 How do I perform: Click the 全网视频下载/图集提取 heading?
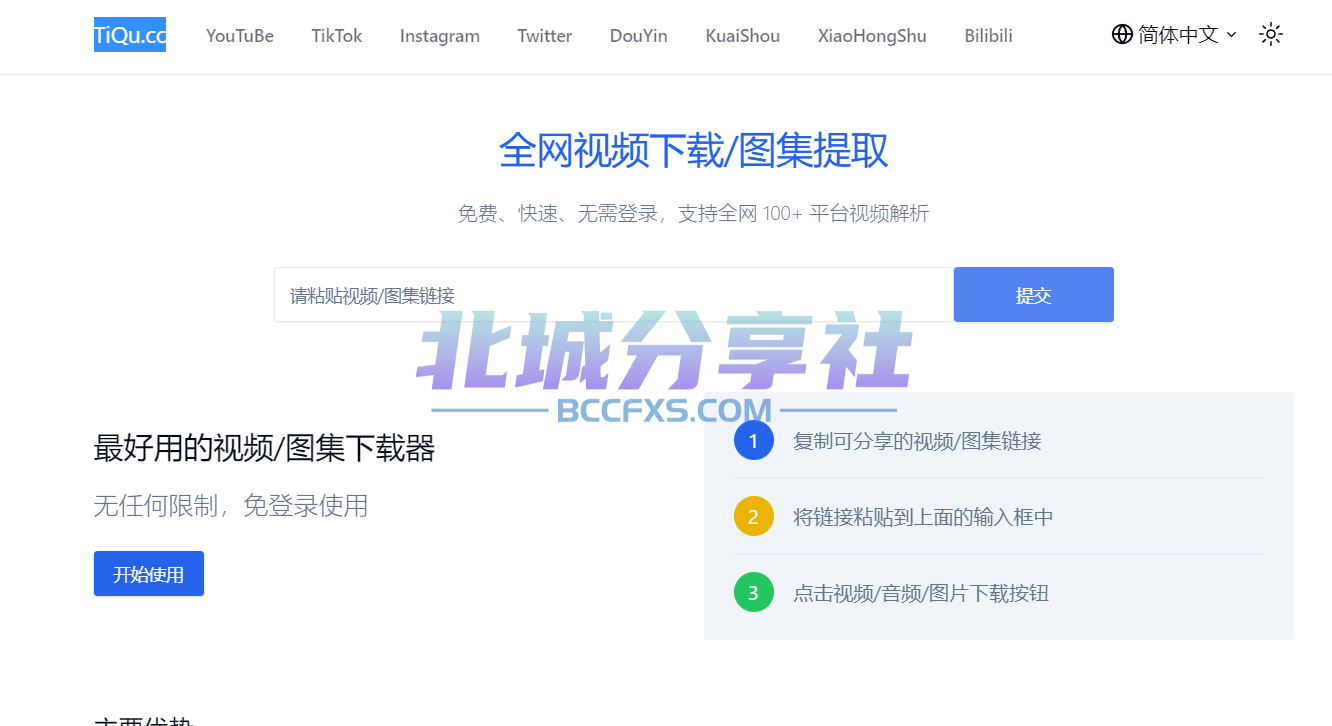pos(694,151)
